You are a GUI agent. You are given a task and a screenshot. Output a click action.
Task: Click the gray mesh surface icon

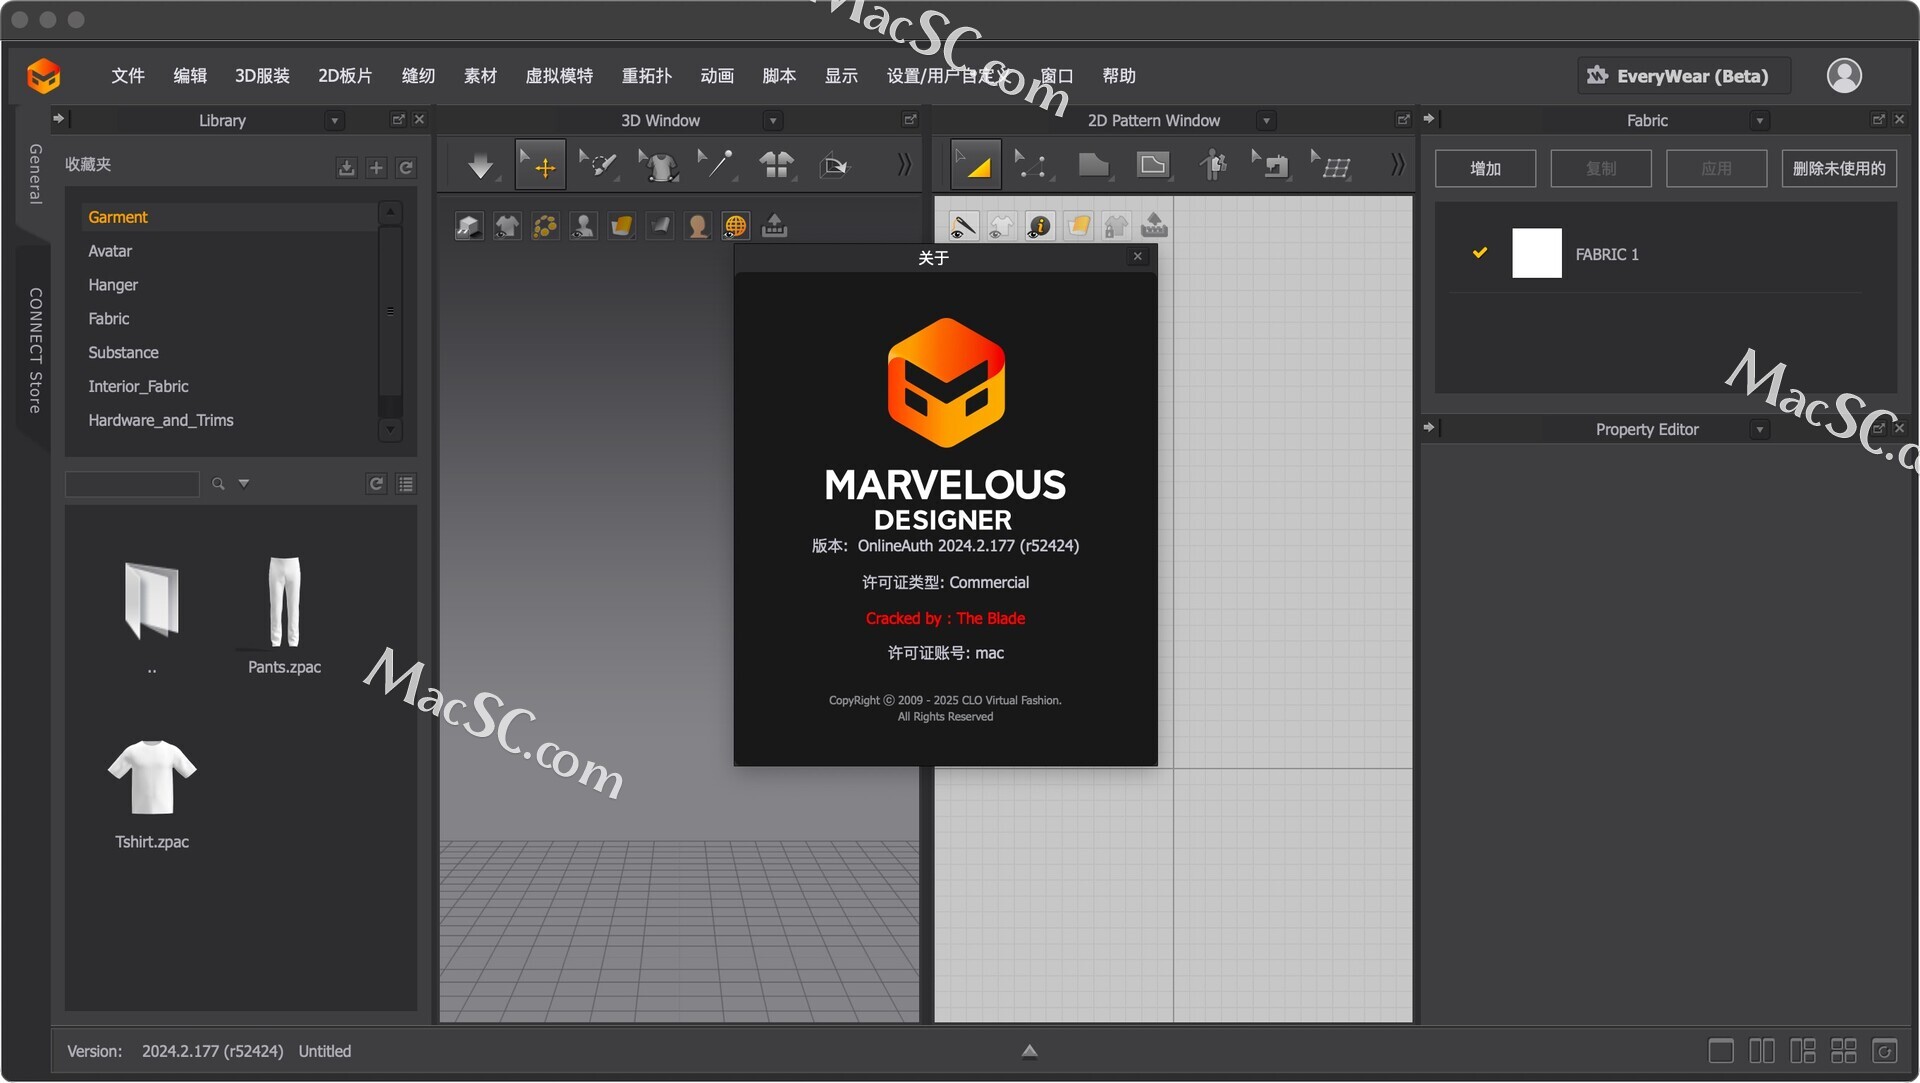(660, 227)
